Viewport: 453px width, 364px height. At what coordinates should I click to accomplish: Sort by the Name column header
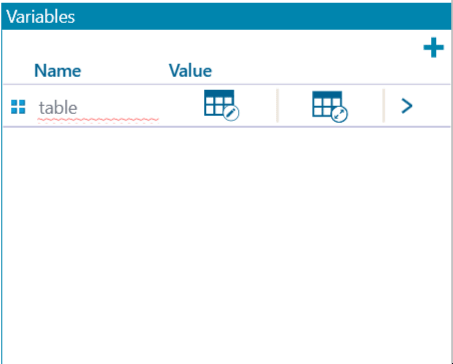coord(58,71)
